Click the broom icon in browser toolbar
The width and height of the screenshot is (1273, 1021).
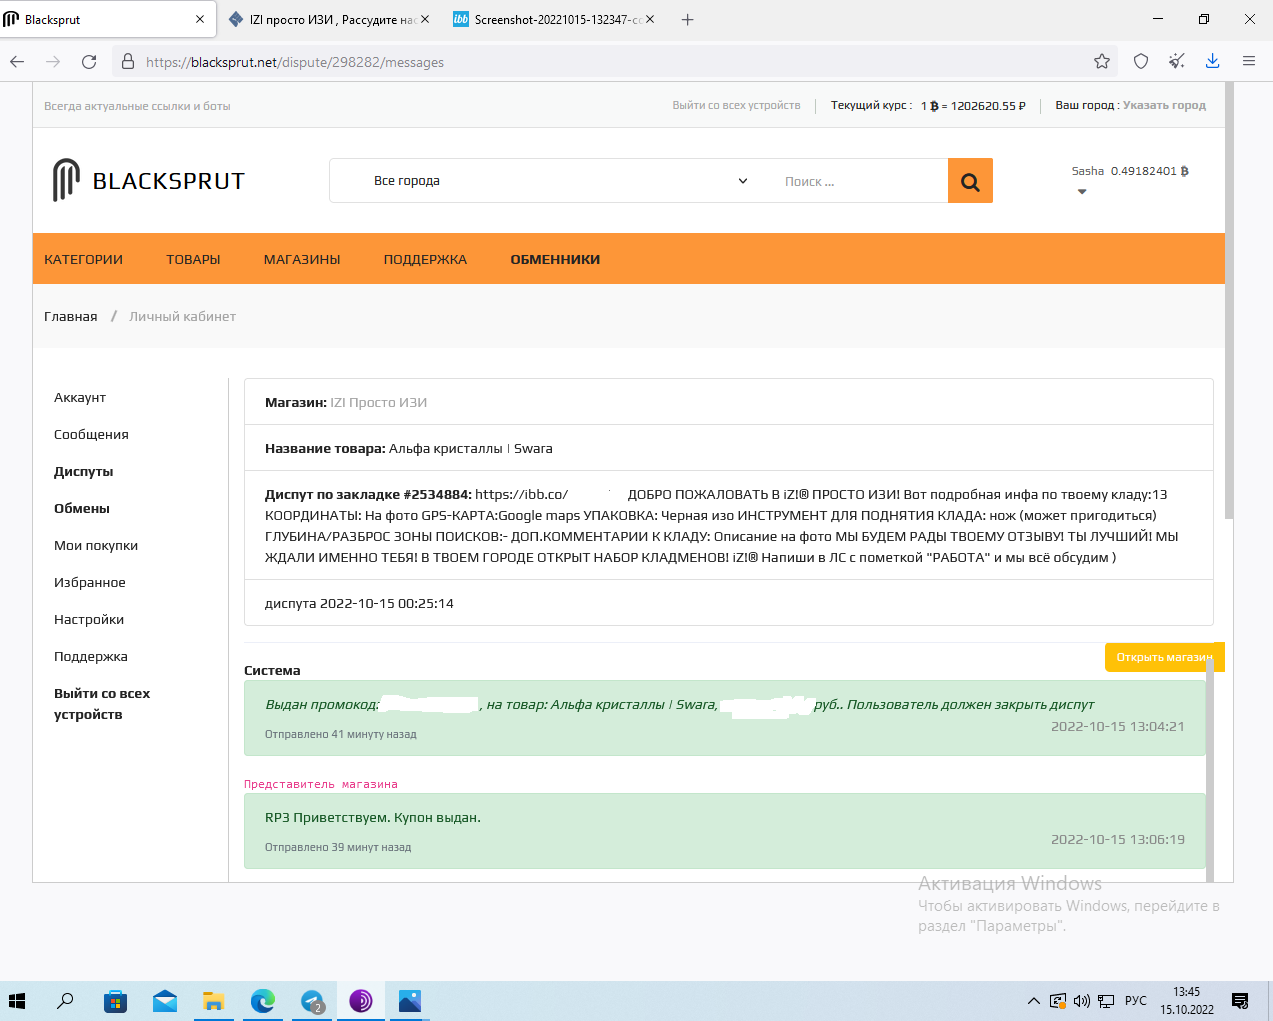click(1177, 62)
